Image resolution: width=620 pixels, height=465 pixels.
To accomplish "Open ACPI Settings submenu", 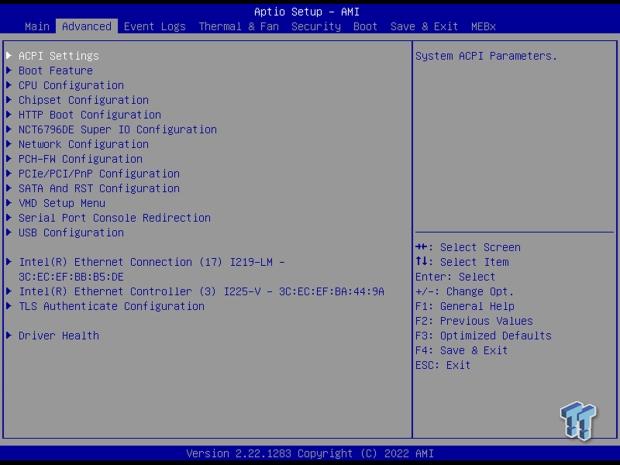I will (x=59, y=56).
